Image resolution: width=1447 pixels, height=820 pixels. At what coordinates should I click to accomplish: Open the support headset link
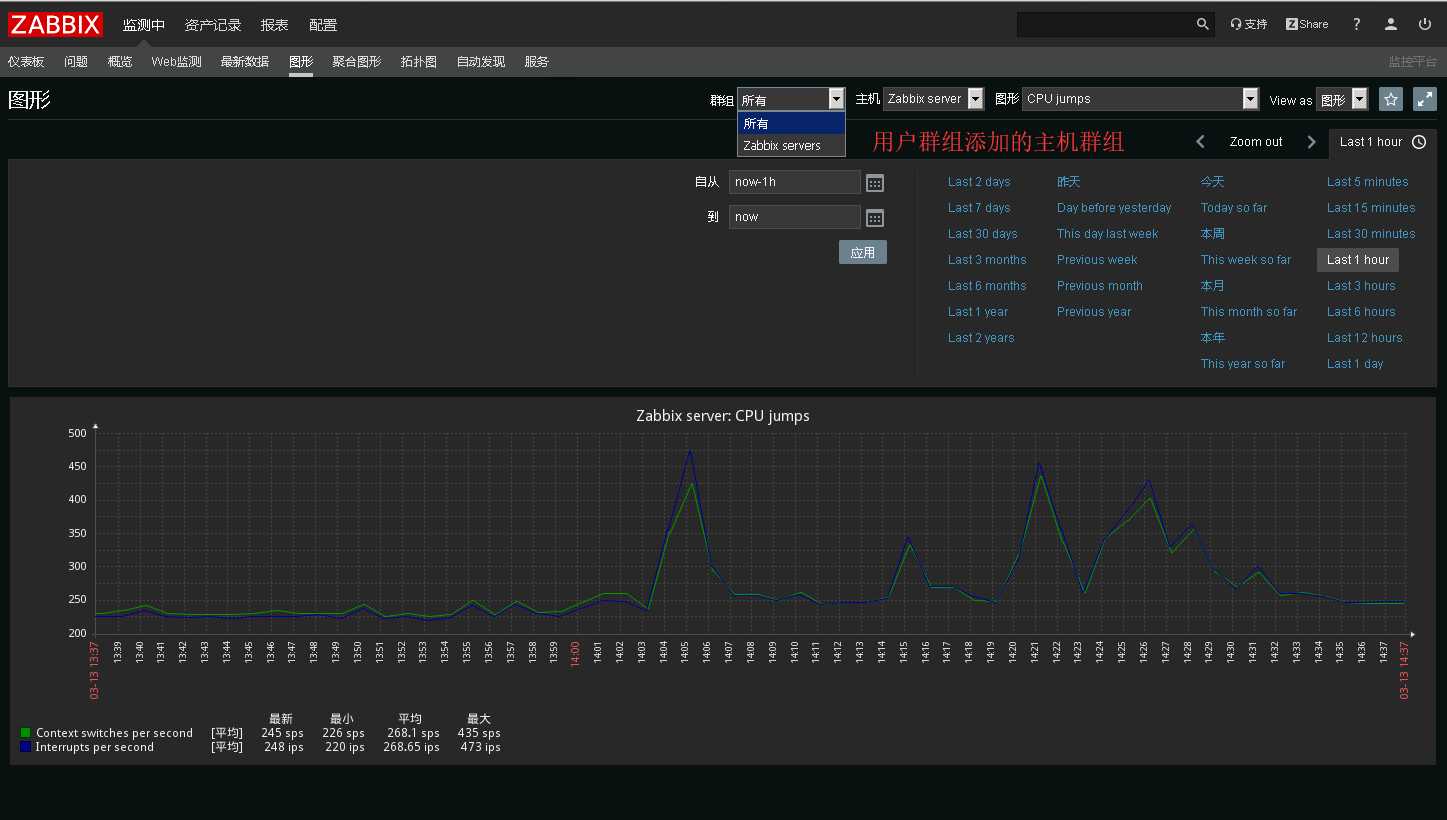(1249, 24)
